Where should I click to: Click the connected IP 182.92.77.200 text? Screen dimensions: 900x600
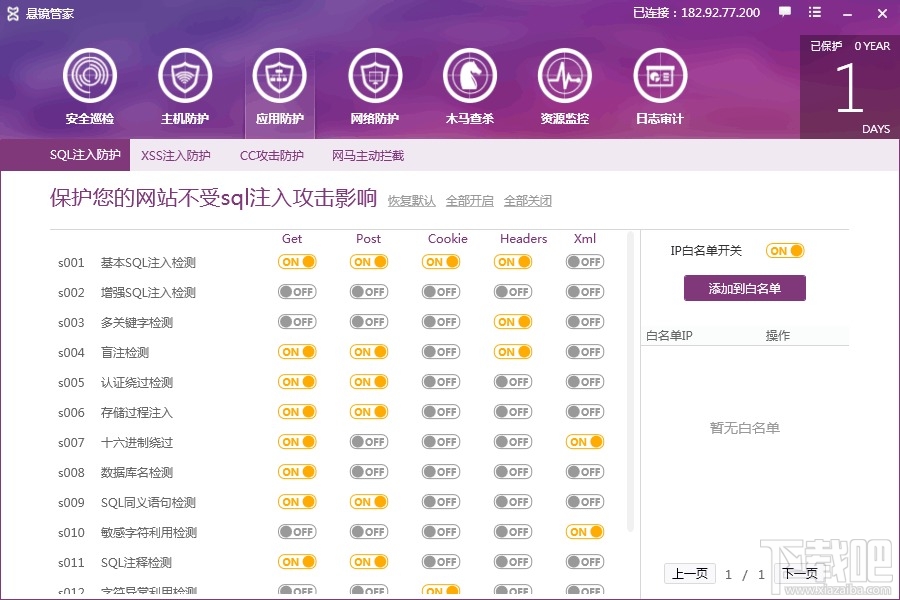pyautogui.click(x=720, y=13)
